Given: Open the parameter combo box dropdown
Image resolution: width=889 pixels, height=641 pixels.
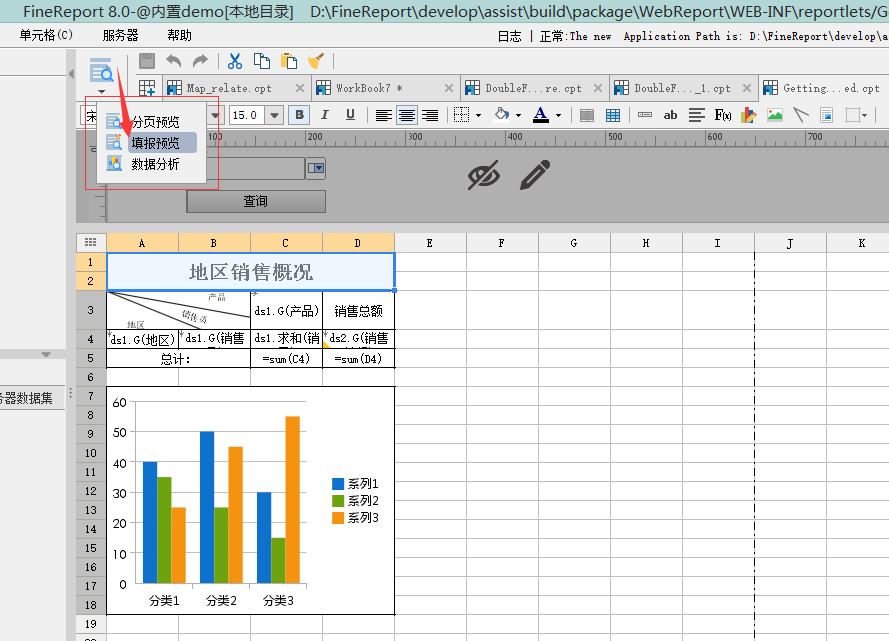Looking at the screenshot, I should (x=316, y=168).
